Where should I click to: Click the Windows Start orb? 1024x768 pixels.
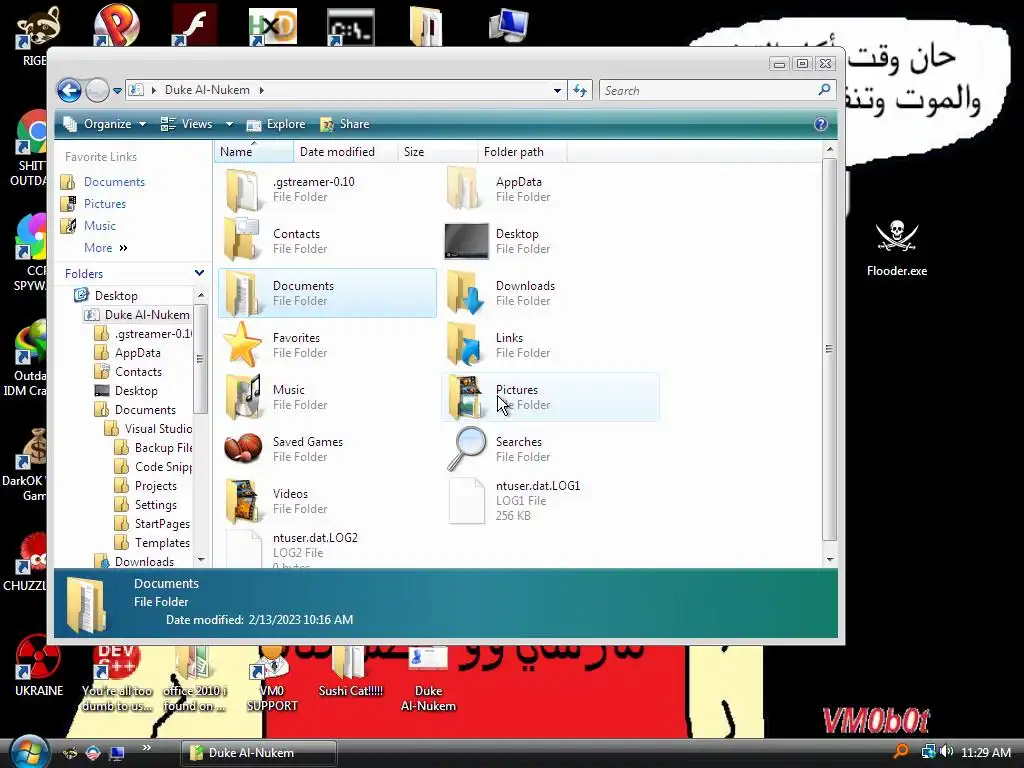coord(29,752)
